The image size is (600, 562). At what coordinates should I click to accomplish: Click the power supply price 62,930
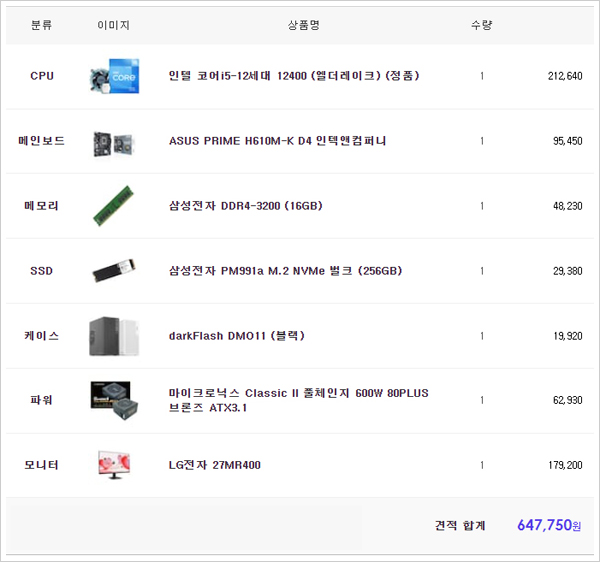pos(567,400)
